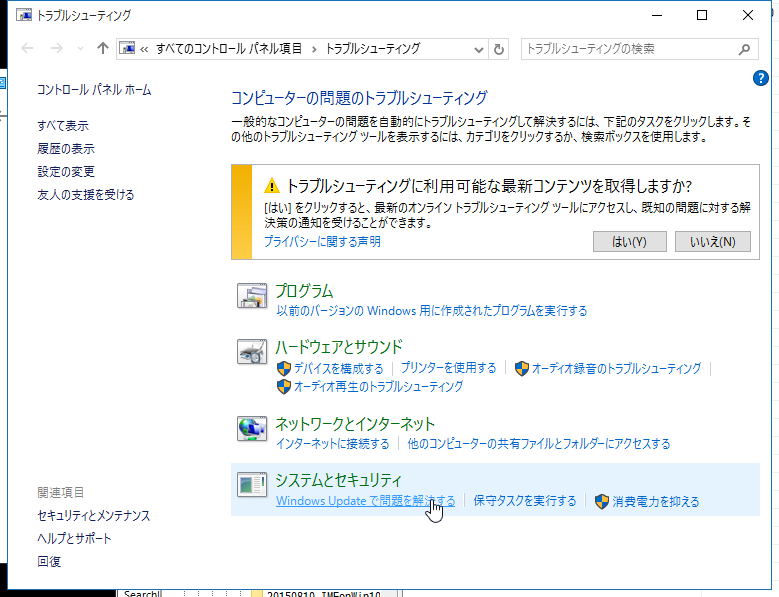779x597 pixels.
Task: Click the blue help question mark icon
Action: point(761,78)
